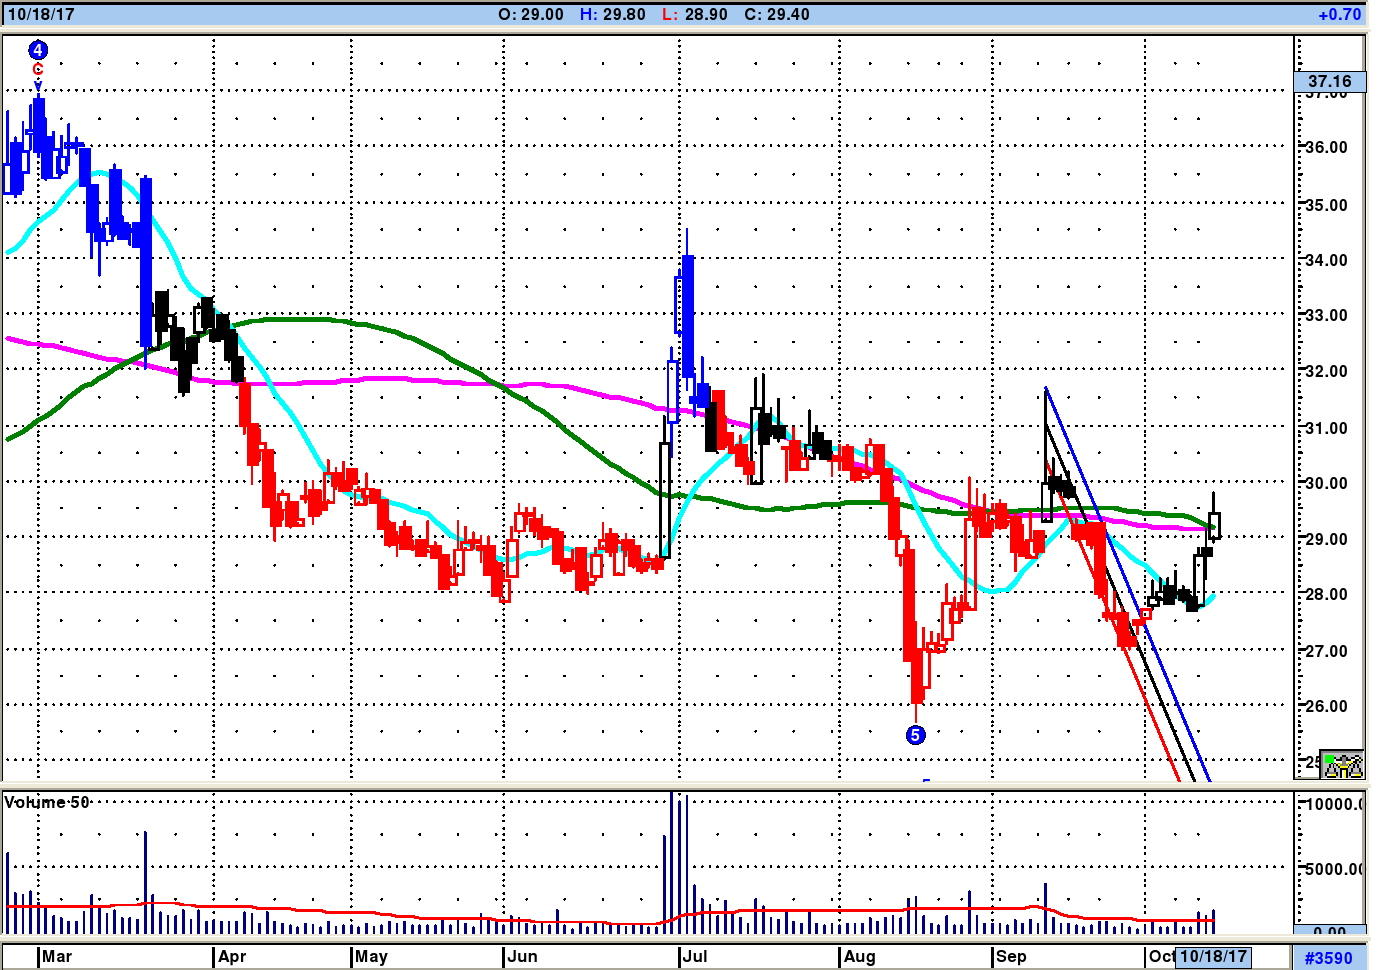
Task: Click the balance scales icon on the chart
Action: pyautogui.click(x=1342, y=765)
